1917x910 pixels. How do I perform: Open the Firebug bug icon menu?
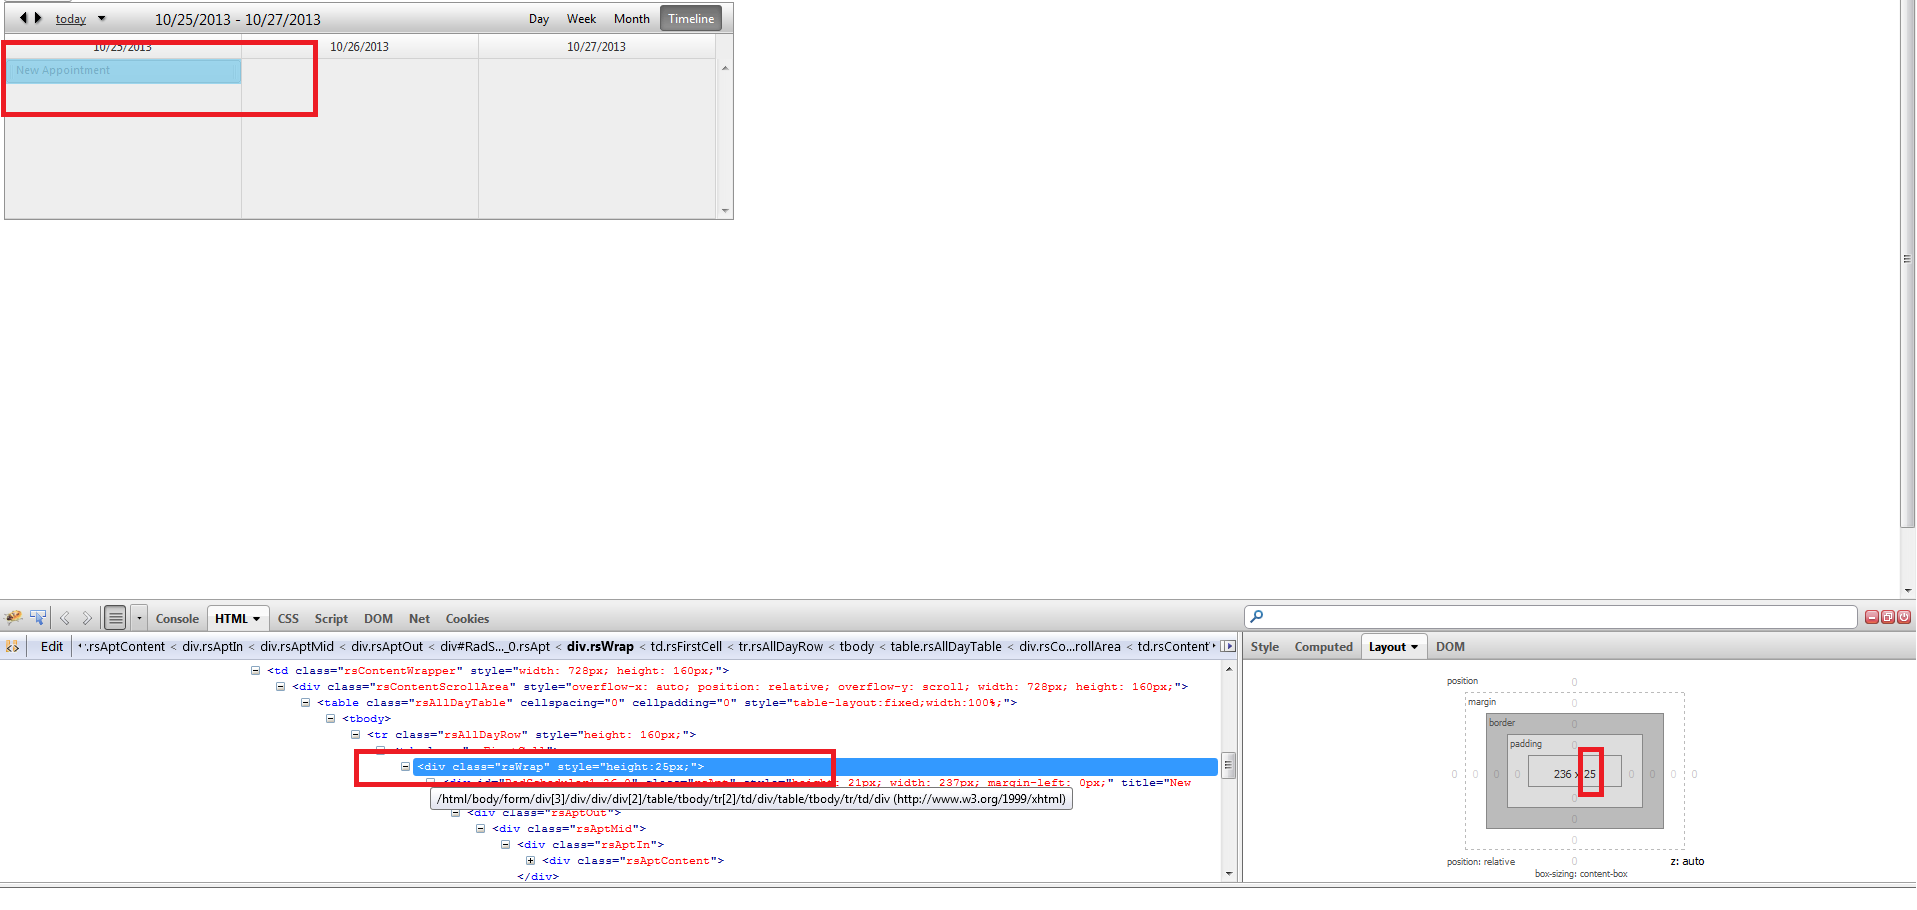pos(14,618)
